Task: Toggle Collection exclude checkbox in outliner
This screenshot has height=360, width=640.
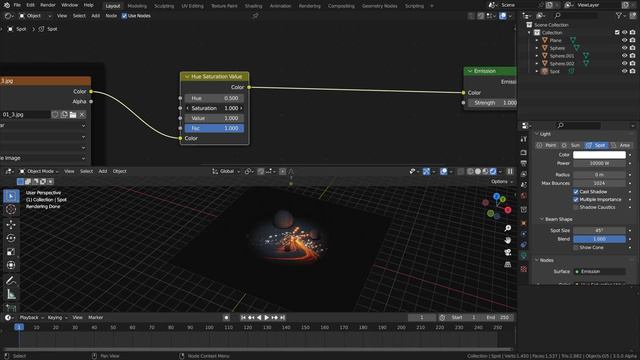Action: coord(617,33)
